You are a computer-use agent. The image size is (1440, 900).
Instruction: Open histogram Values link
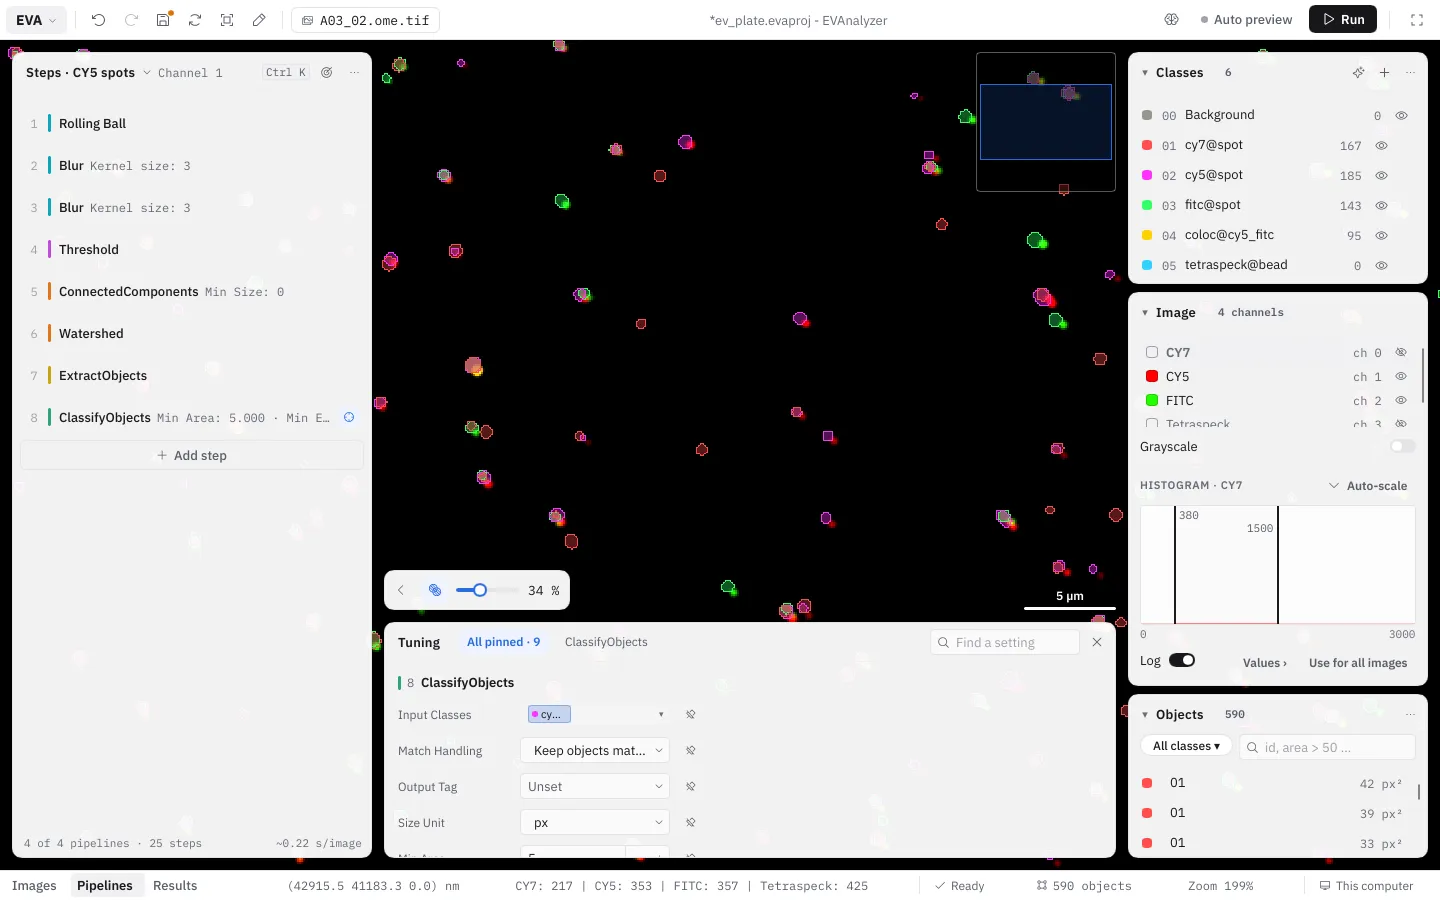1264,662
